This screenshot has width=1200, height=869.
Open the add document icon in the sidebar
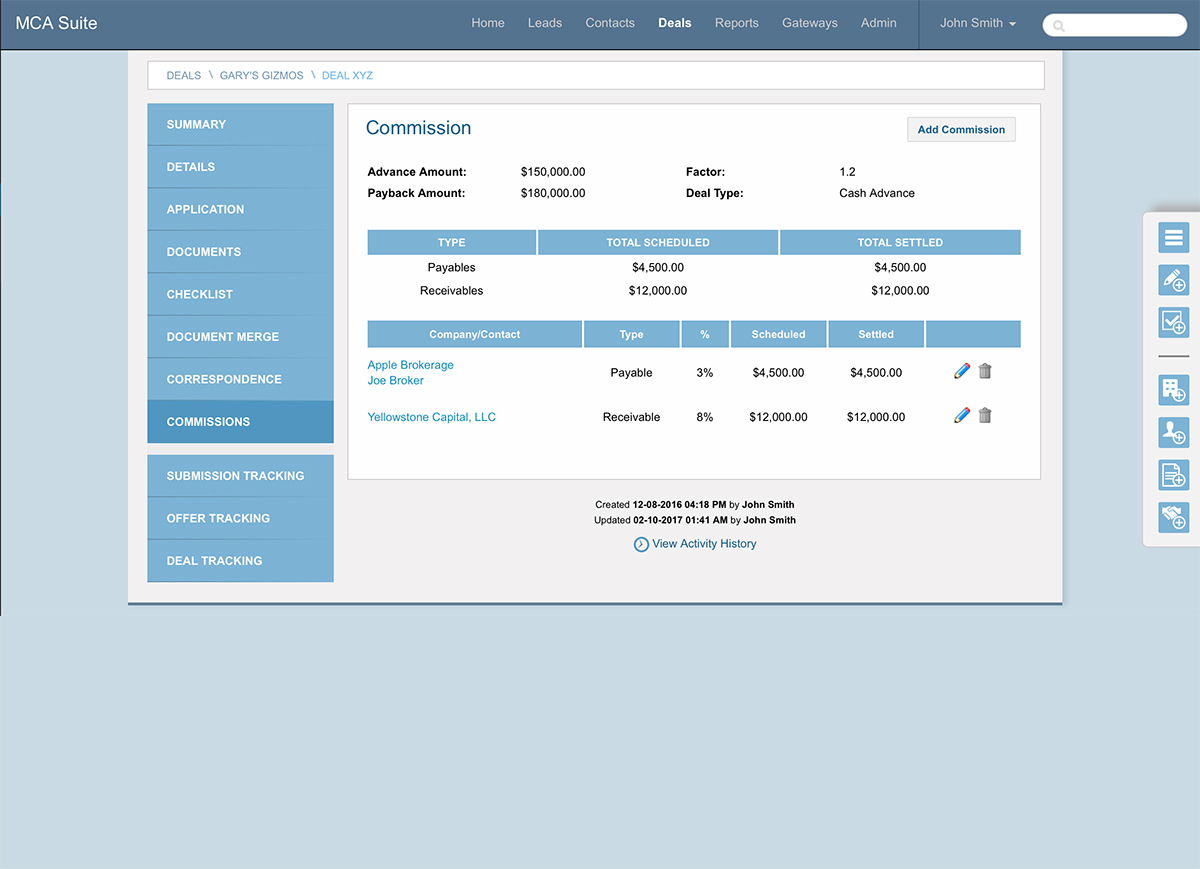tap(1173, 475)
